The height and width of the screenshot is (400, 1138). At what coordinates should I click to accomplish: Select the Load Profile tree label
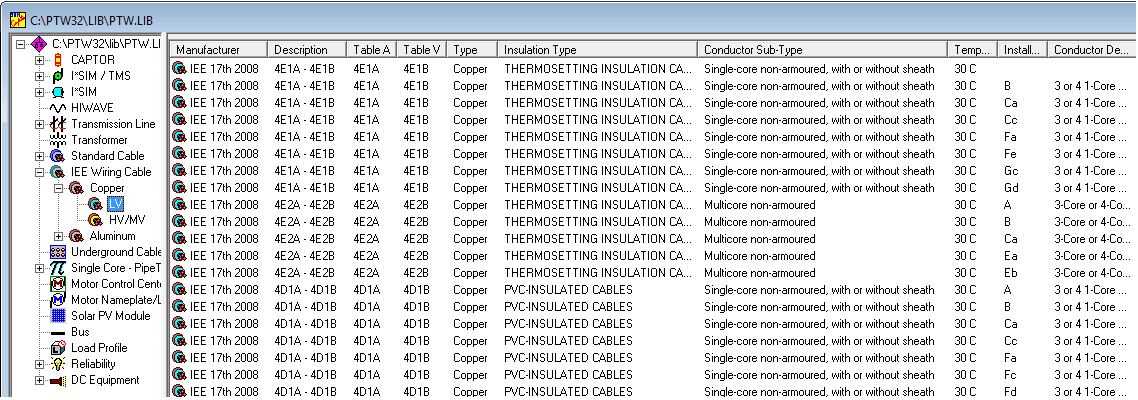[98, 348]
